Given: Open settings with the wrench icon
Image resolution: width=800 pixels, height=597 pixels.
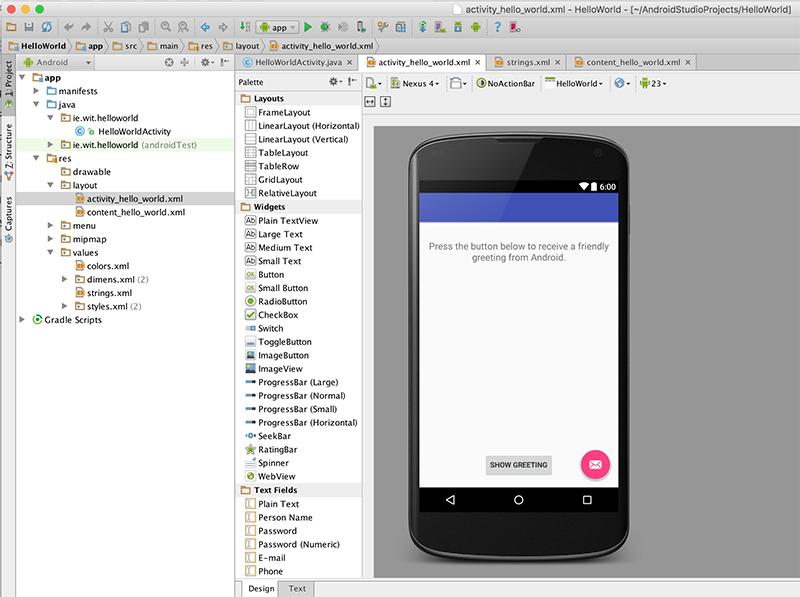Looking at the screenshot, I should coord(383,27).
